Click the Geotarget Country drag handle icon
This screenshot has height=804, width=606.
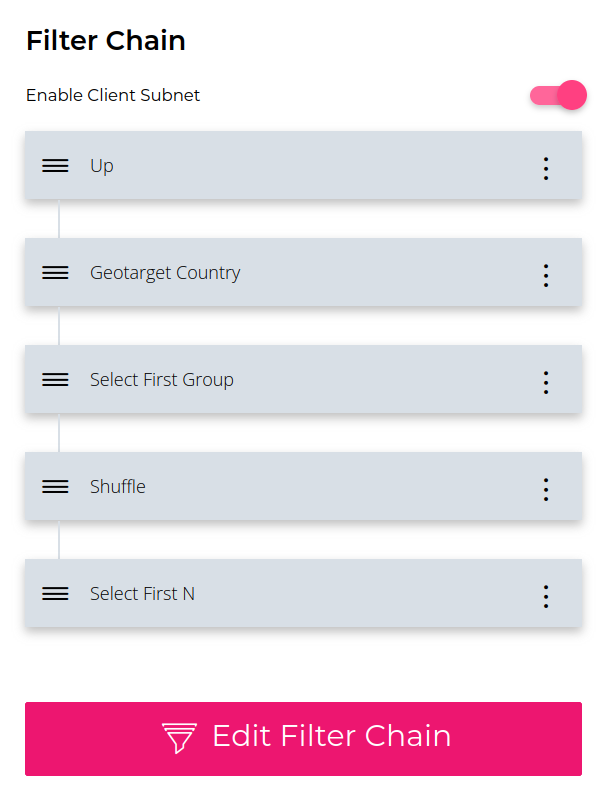point(55,272)
